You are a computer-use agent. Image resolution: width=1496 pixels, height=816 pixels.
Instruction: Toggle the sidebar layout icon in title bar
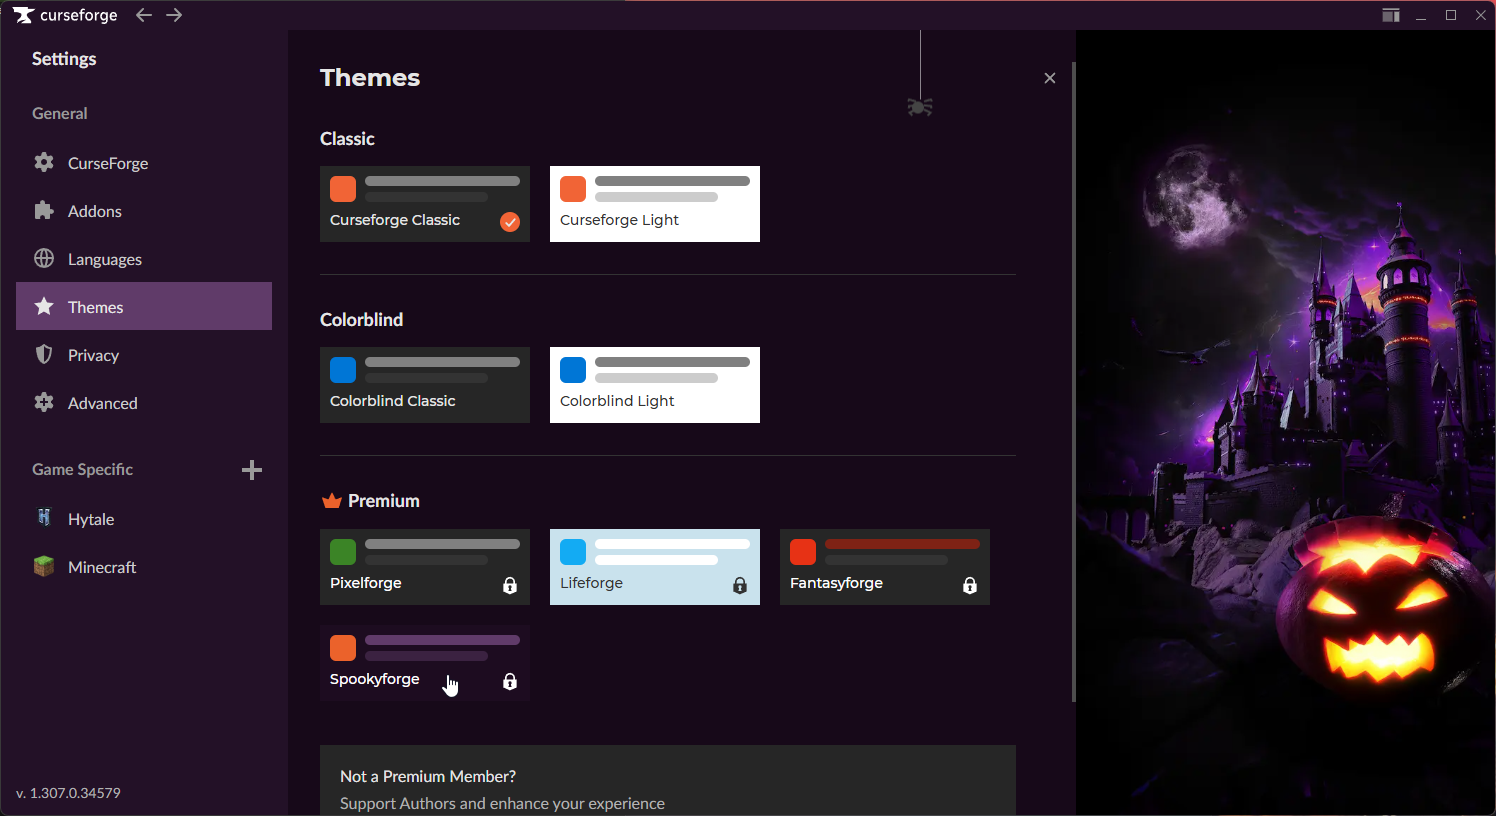[x=1391, y=15]
